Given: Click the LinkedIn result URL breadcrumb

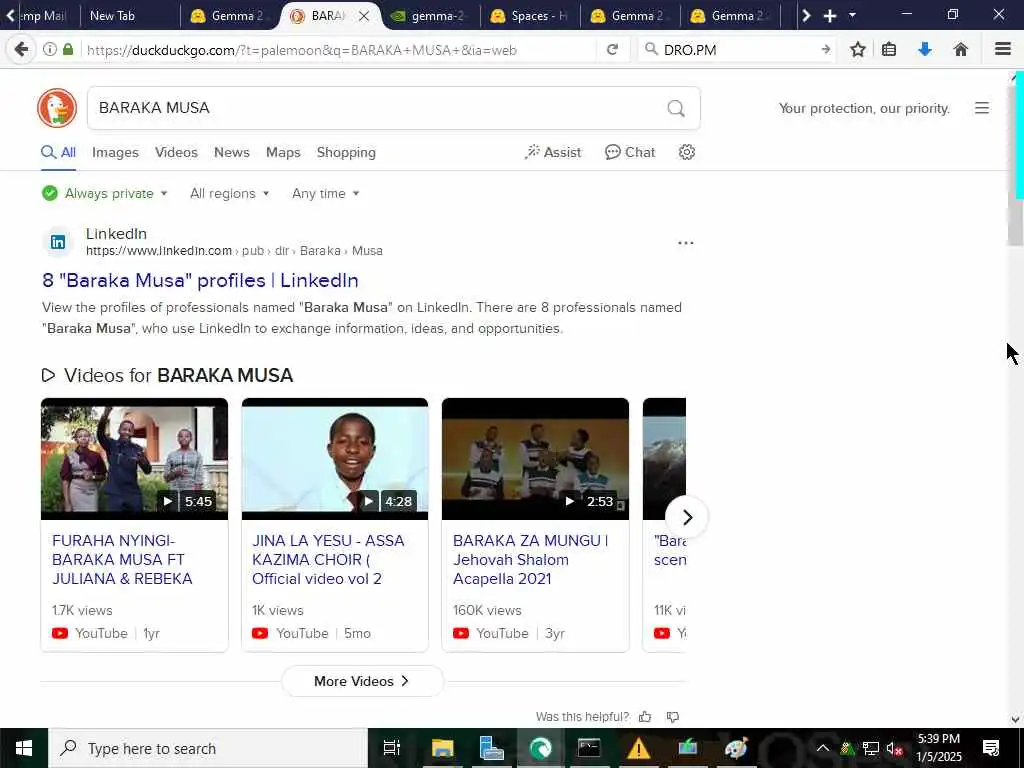Looking at the screenshot, I should point(234,251).
